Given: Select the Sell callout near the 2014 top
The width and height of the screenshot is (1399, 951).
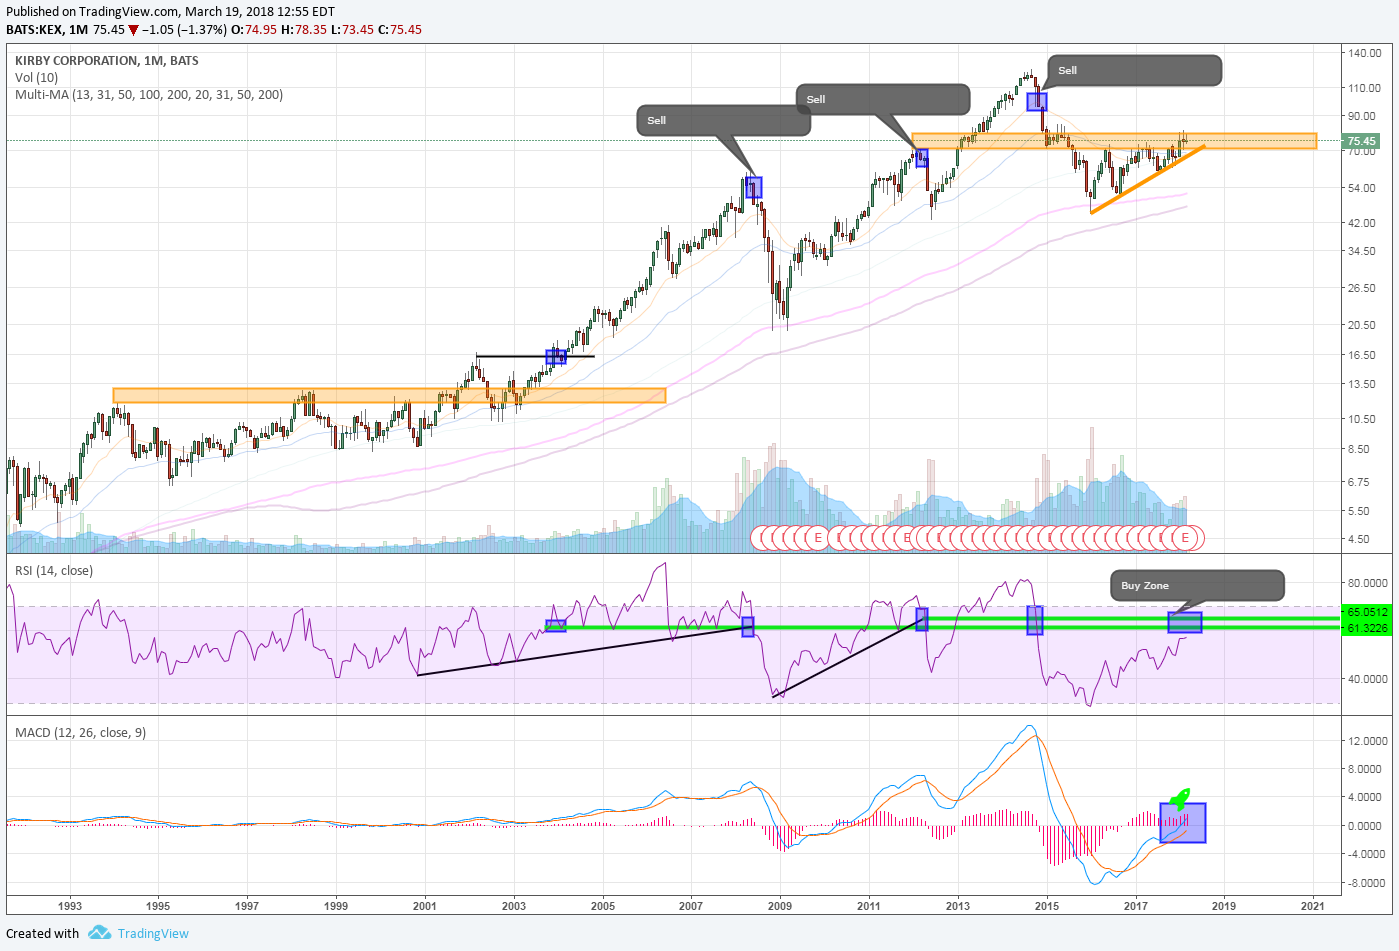Looking at the screenshot, I should 1135,70.
